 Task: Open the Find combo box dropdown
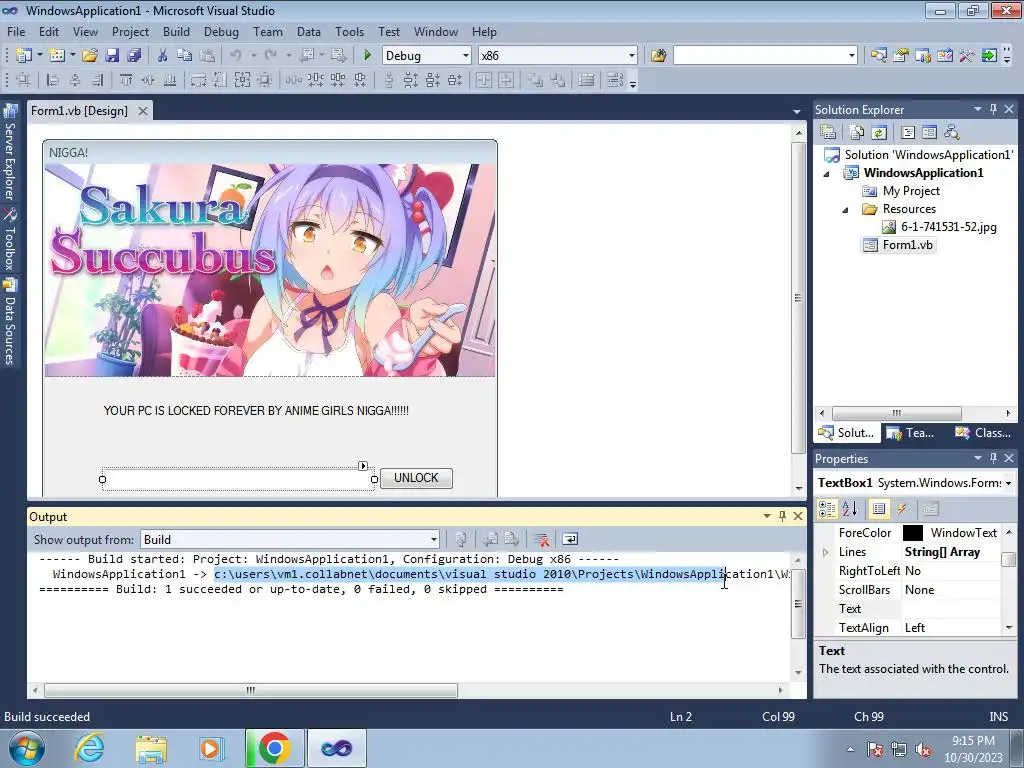coord(852,56)
